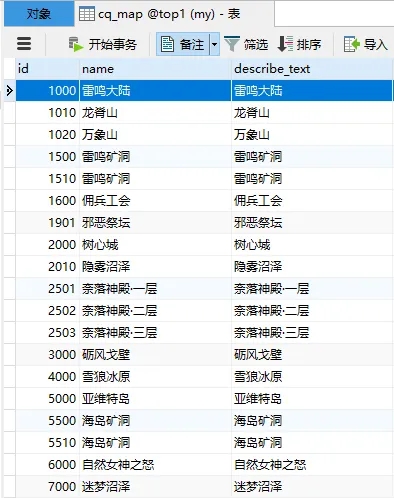Image resolution: width=394 pixels, height=498 pixels.
Task: Select name cell 奈落神殿·一层
Action: tap(155, 289)
